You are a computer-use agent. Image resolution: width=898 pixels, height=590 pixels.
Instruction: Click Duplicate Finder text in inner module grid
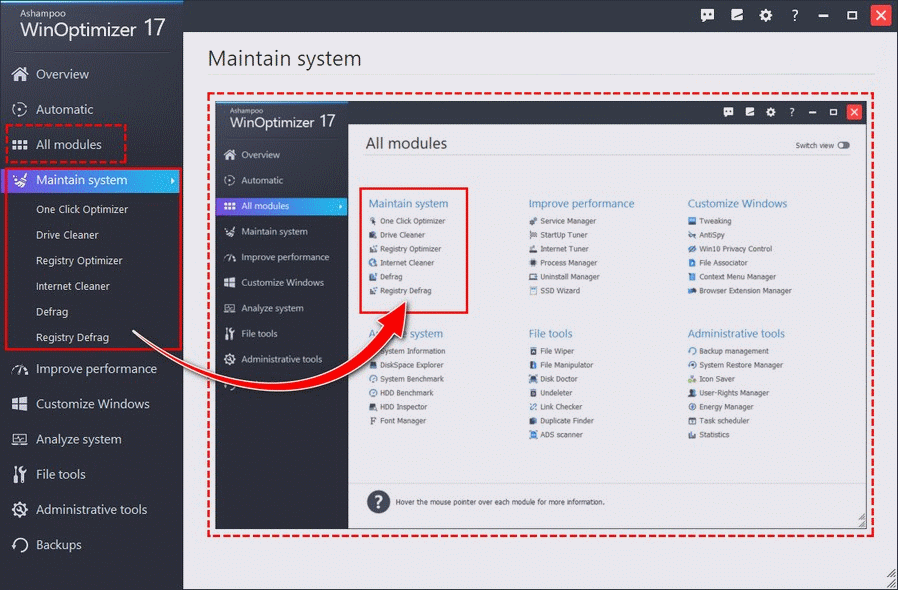point(566,421)
